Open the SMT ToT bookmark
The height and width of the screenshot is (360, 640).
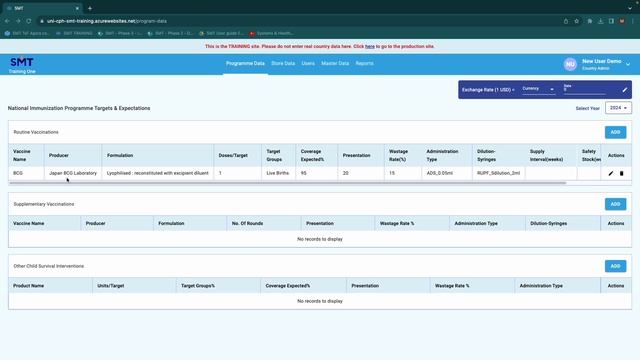27,33
